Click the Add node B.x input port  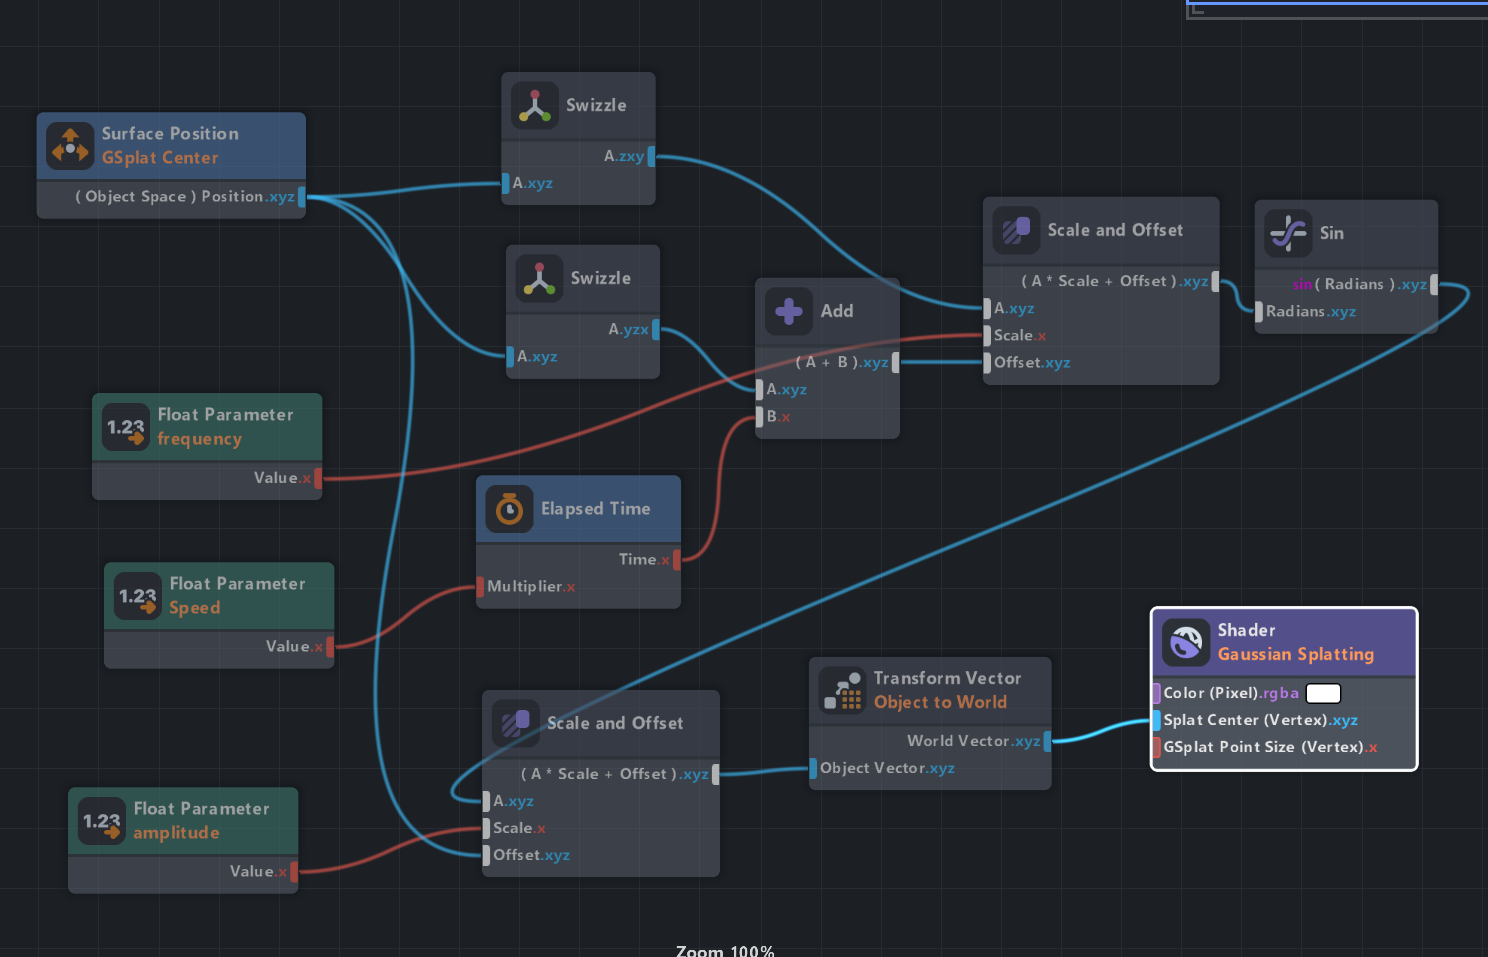(760, 417)
